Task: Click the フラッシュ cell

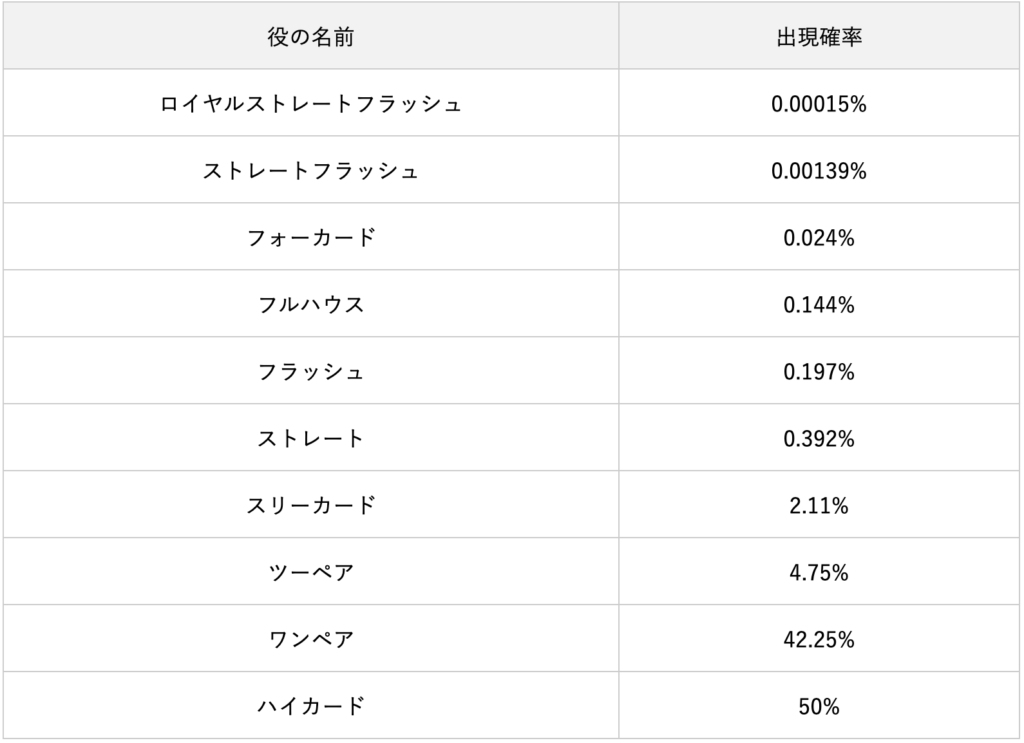Action: 311,372
